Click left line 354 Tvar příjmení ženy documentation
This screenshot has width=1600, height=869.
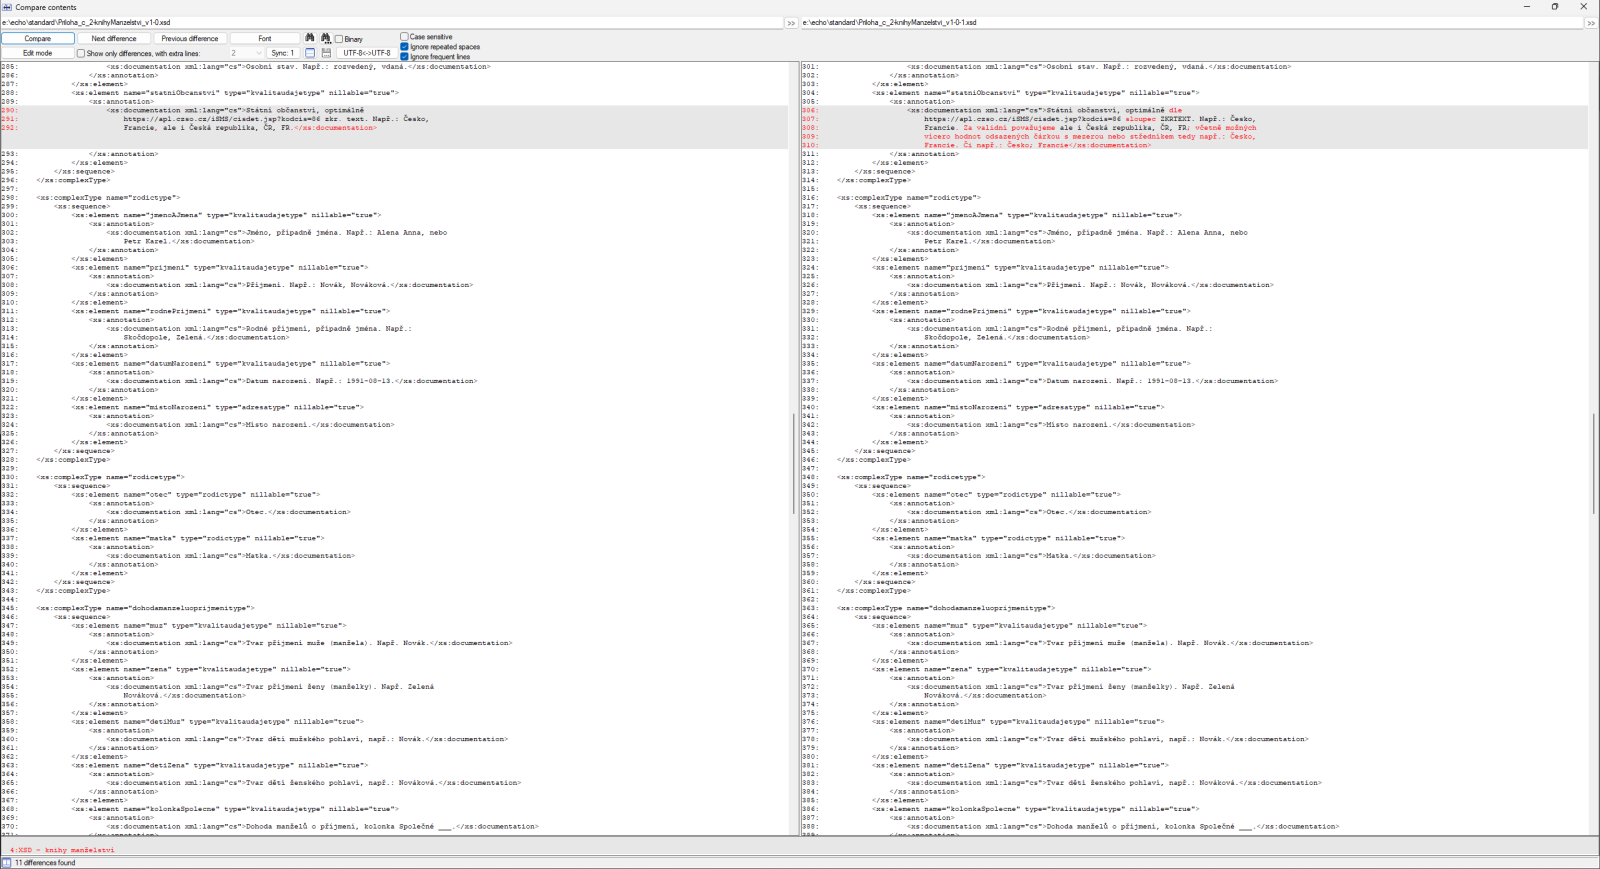click(x=270, y=687)
